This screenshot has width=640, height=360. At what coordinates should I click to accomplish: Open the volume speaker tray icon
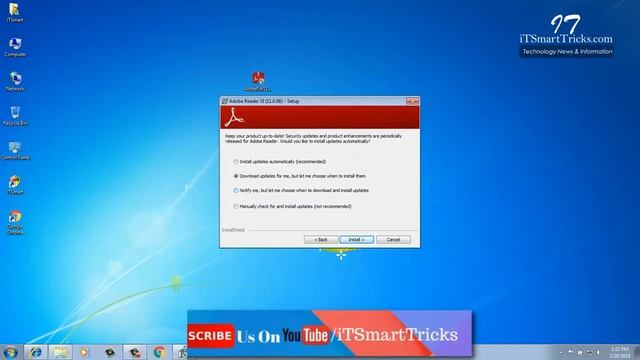(599, 352)
